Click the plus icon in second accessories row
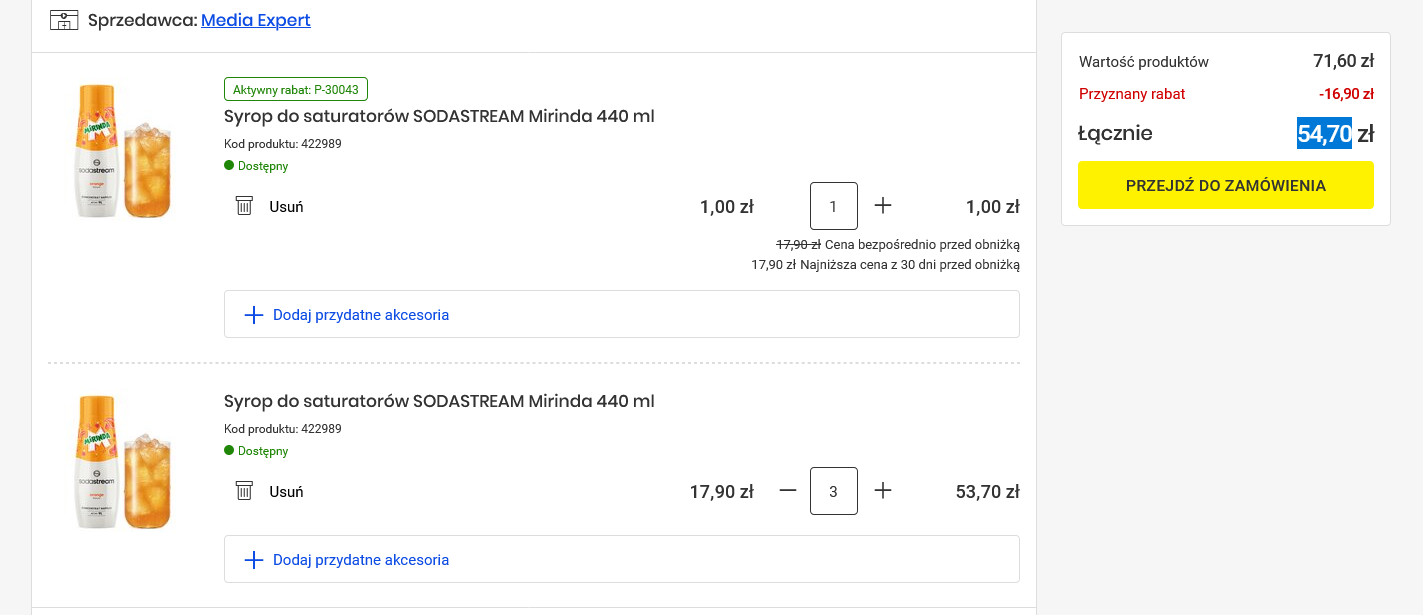 pyautogui.click(x=254, y=560)
